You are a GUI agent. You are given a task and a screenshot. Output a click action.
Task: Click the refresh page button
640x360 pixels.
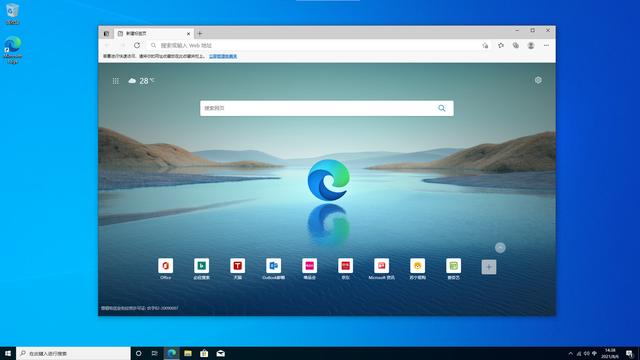point(137,45)
